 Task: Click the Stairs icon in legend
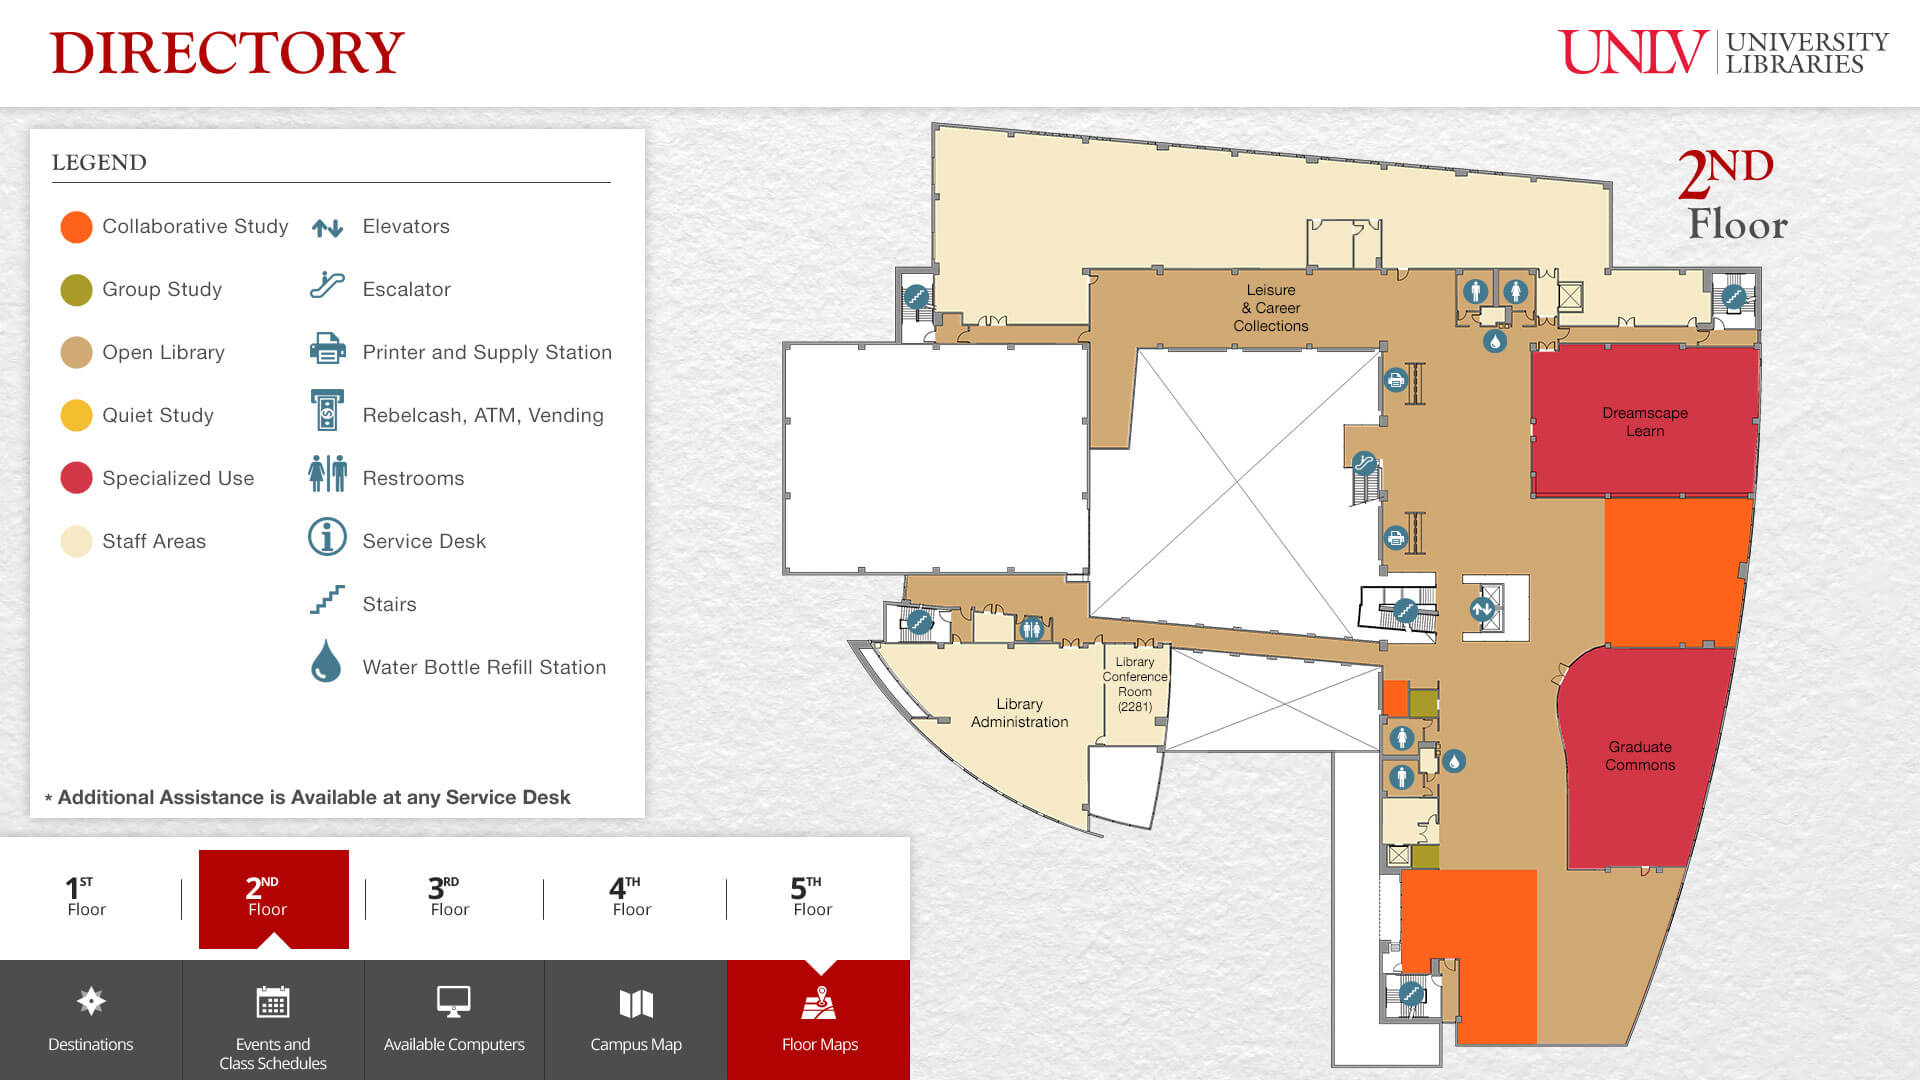[x=326, y=603]
